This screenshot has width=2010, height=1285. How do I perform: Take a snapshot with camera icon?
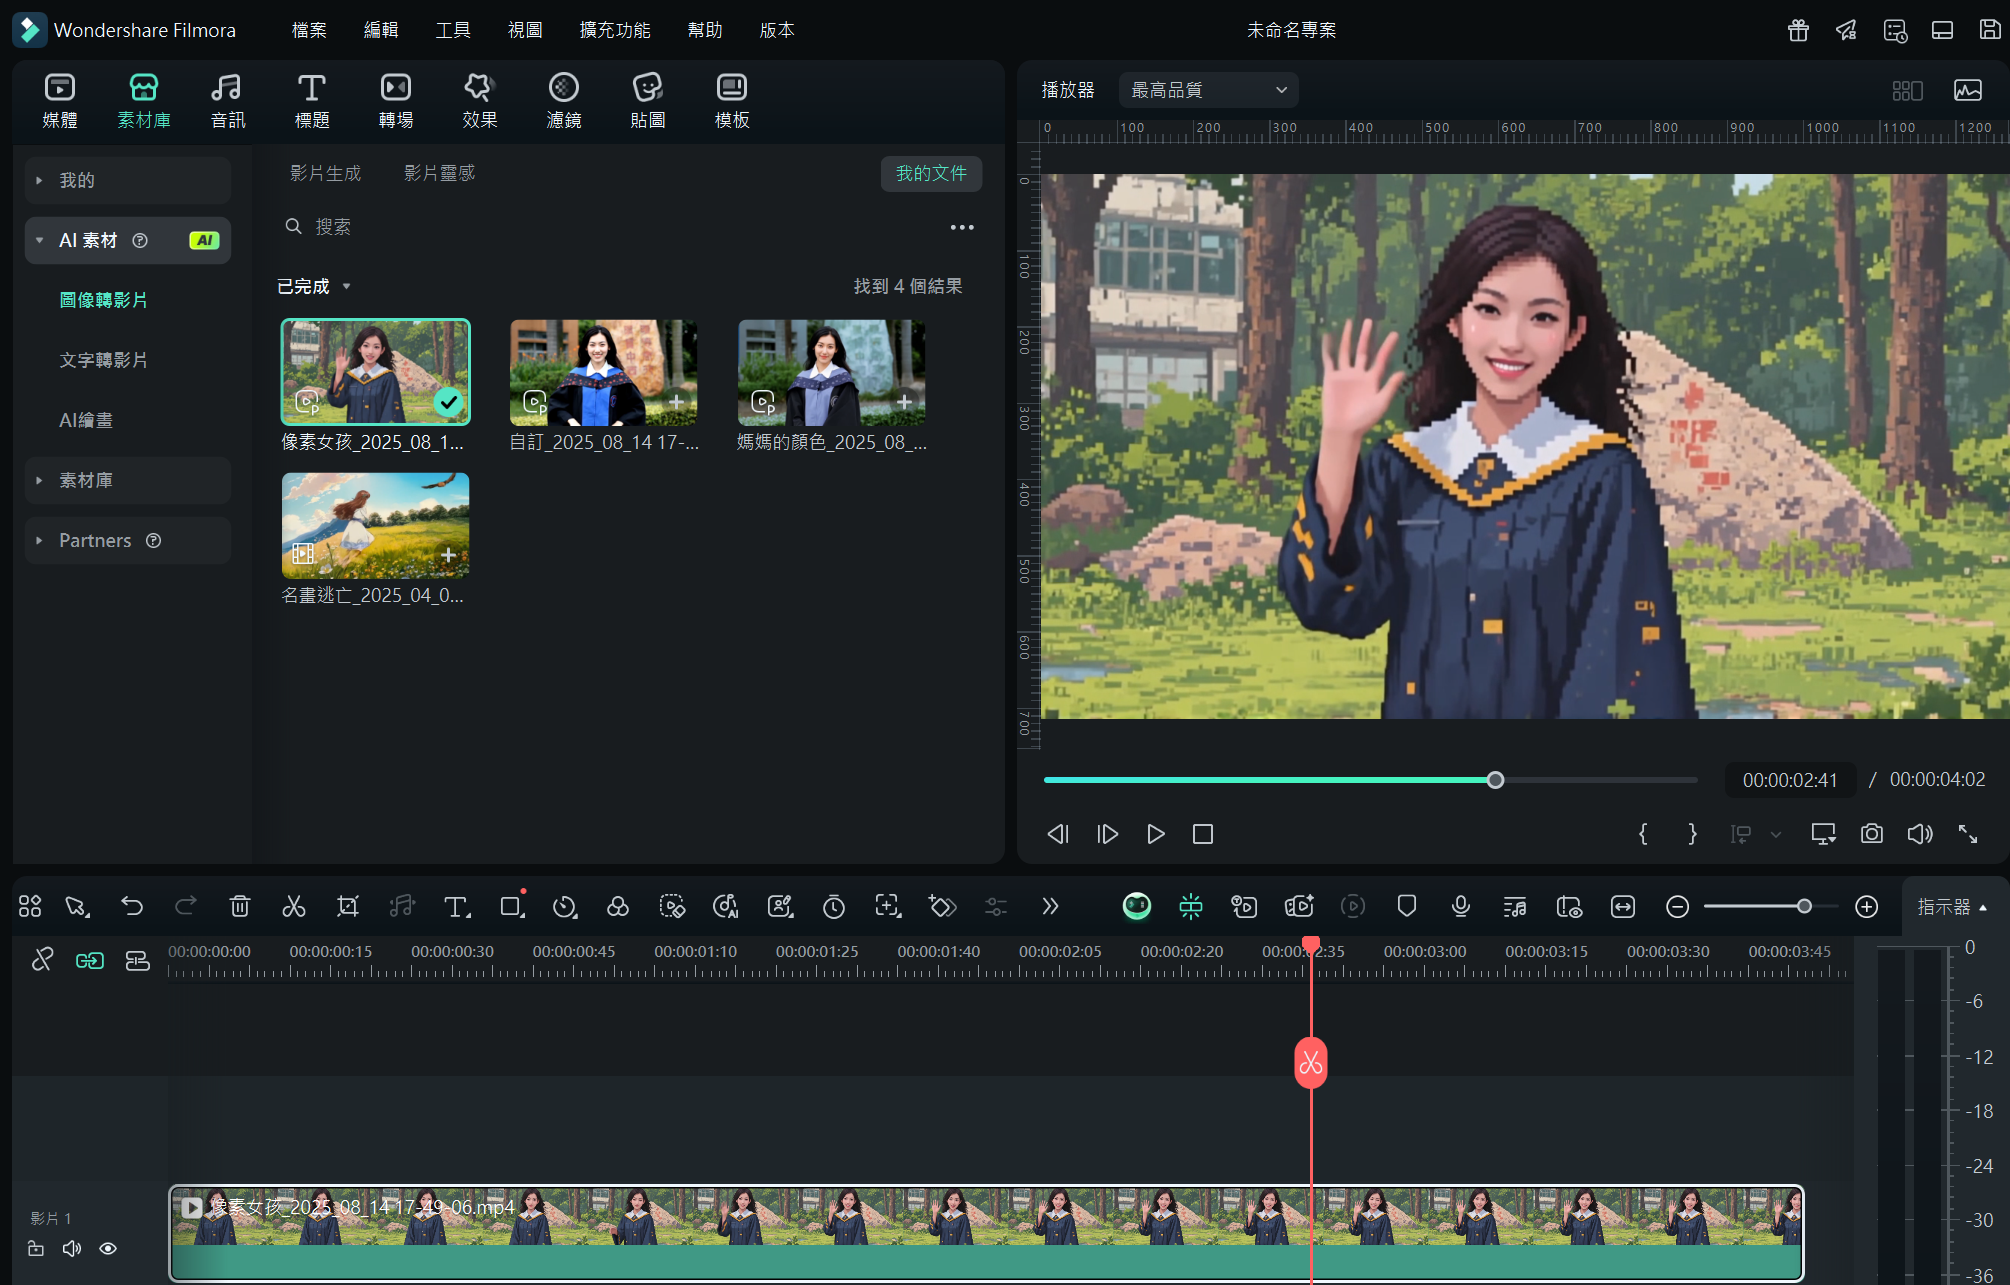(1872, 834)
